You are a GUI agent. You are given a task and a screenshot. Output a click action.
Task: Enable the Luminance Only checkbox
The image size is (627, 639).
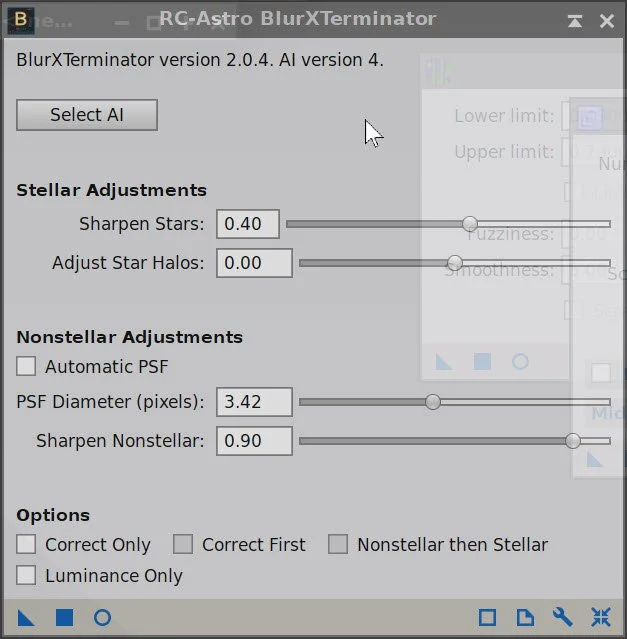pos(26,575)
